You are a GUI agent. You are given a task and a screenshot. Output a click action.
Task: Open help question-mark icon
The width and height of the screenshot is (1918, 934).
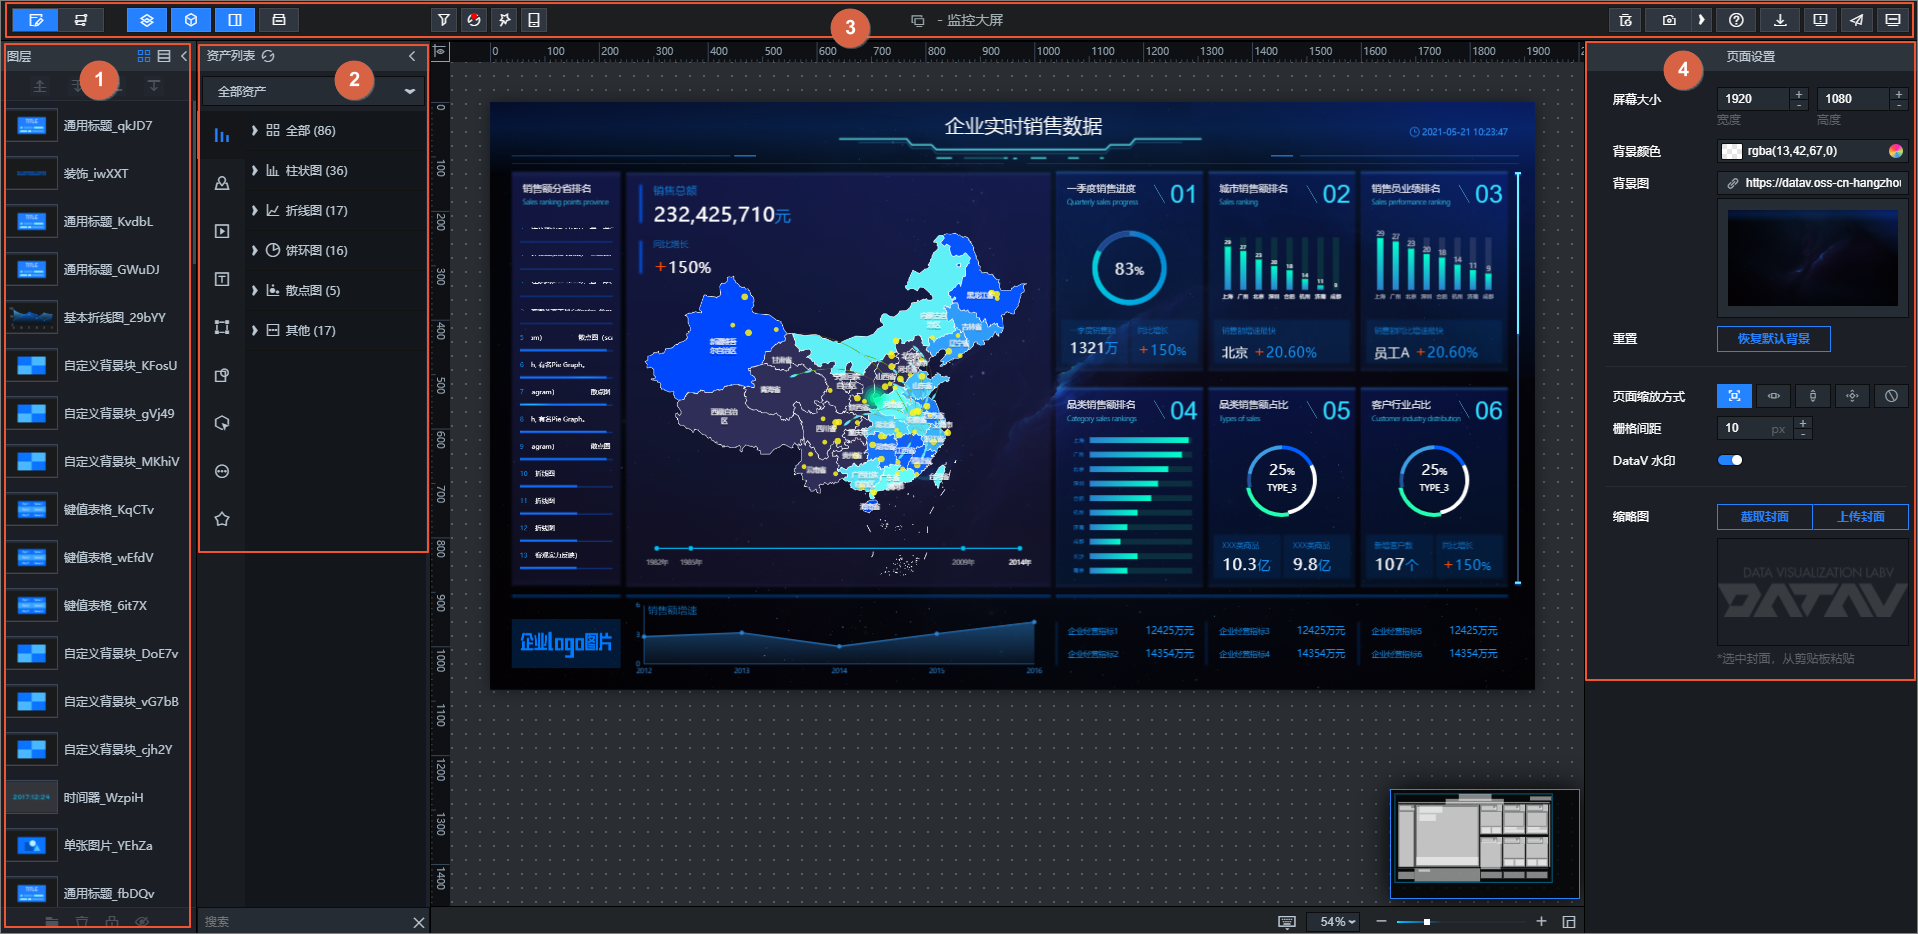(1736, 19)
